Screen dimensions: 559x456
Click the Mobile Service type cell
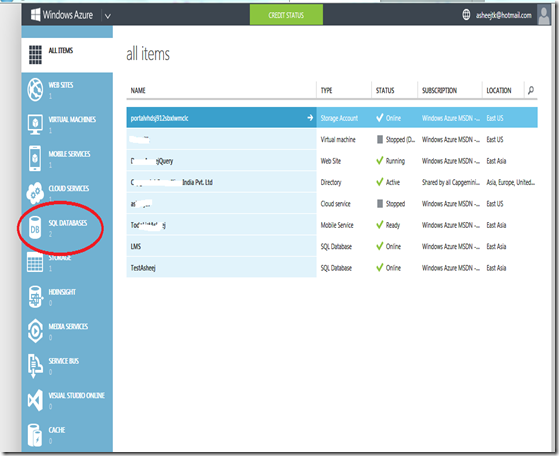[337, 225]
